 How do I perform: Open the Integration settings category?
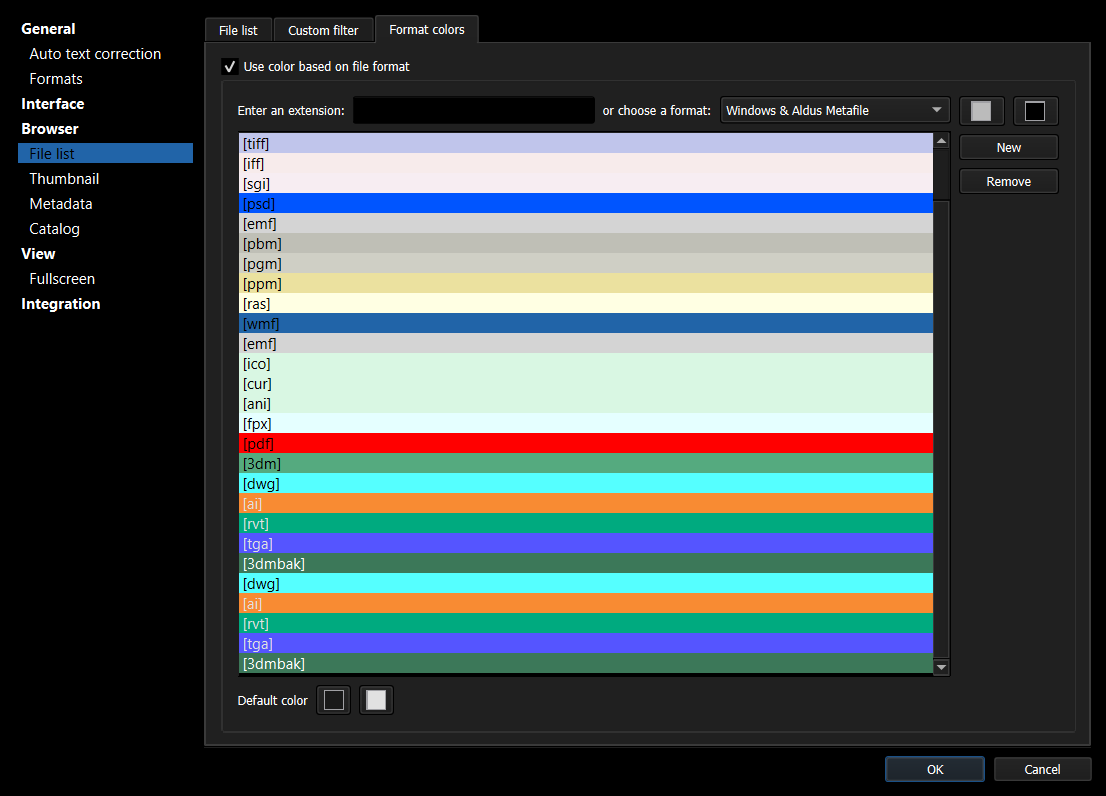tap(61, 304)
